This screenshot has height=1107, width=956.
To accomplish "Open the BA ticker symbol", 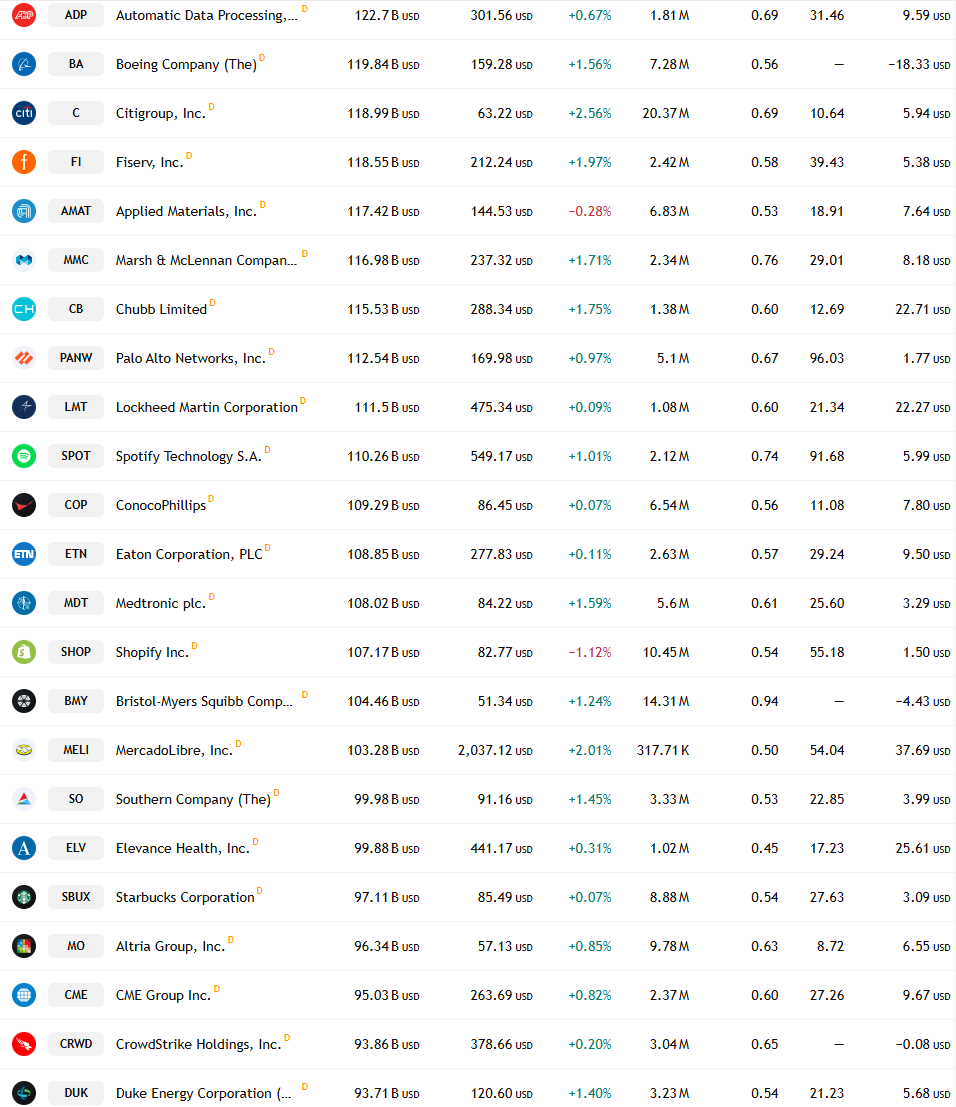I will (x=76, y=64).
